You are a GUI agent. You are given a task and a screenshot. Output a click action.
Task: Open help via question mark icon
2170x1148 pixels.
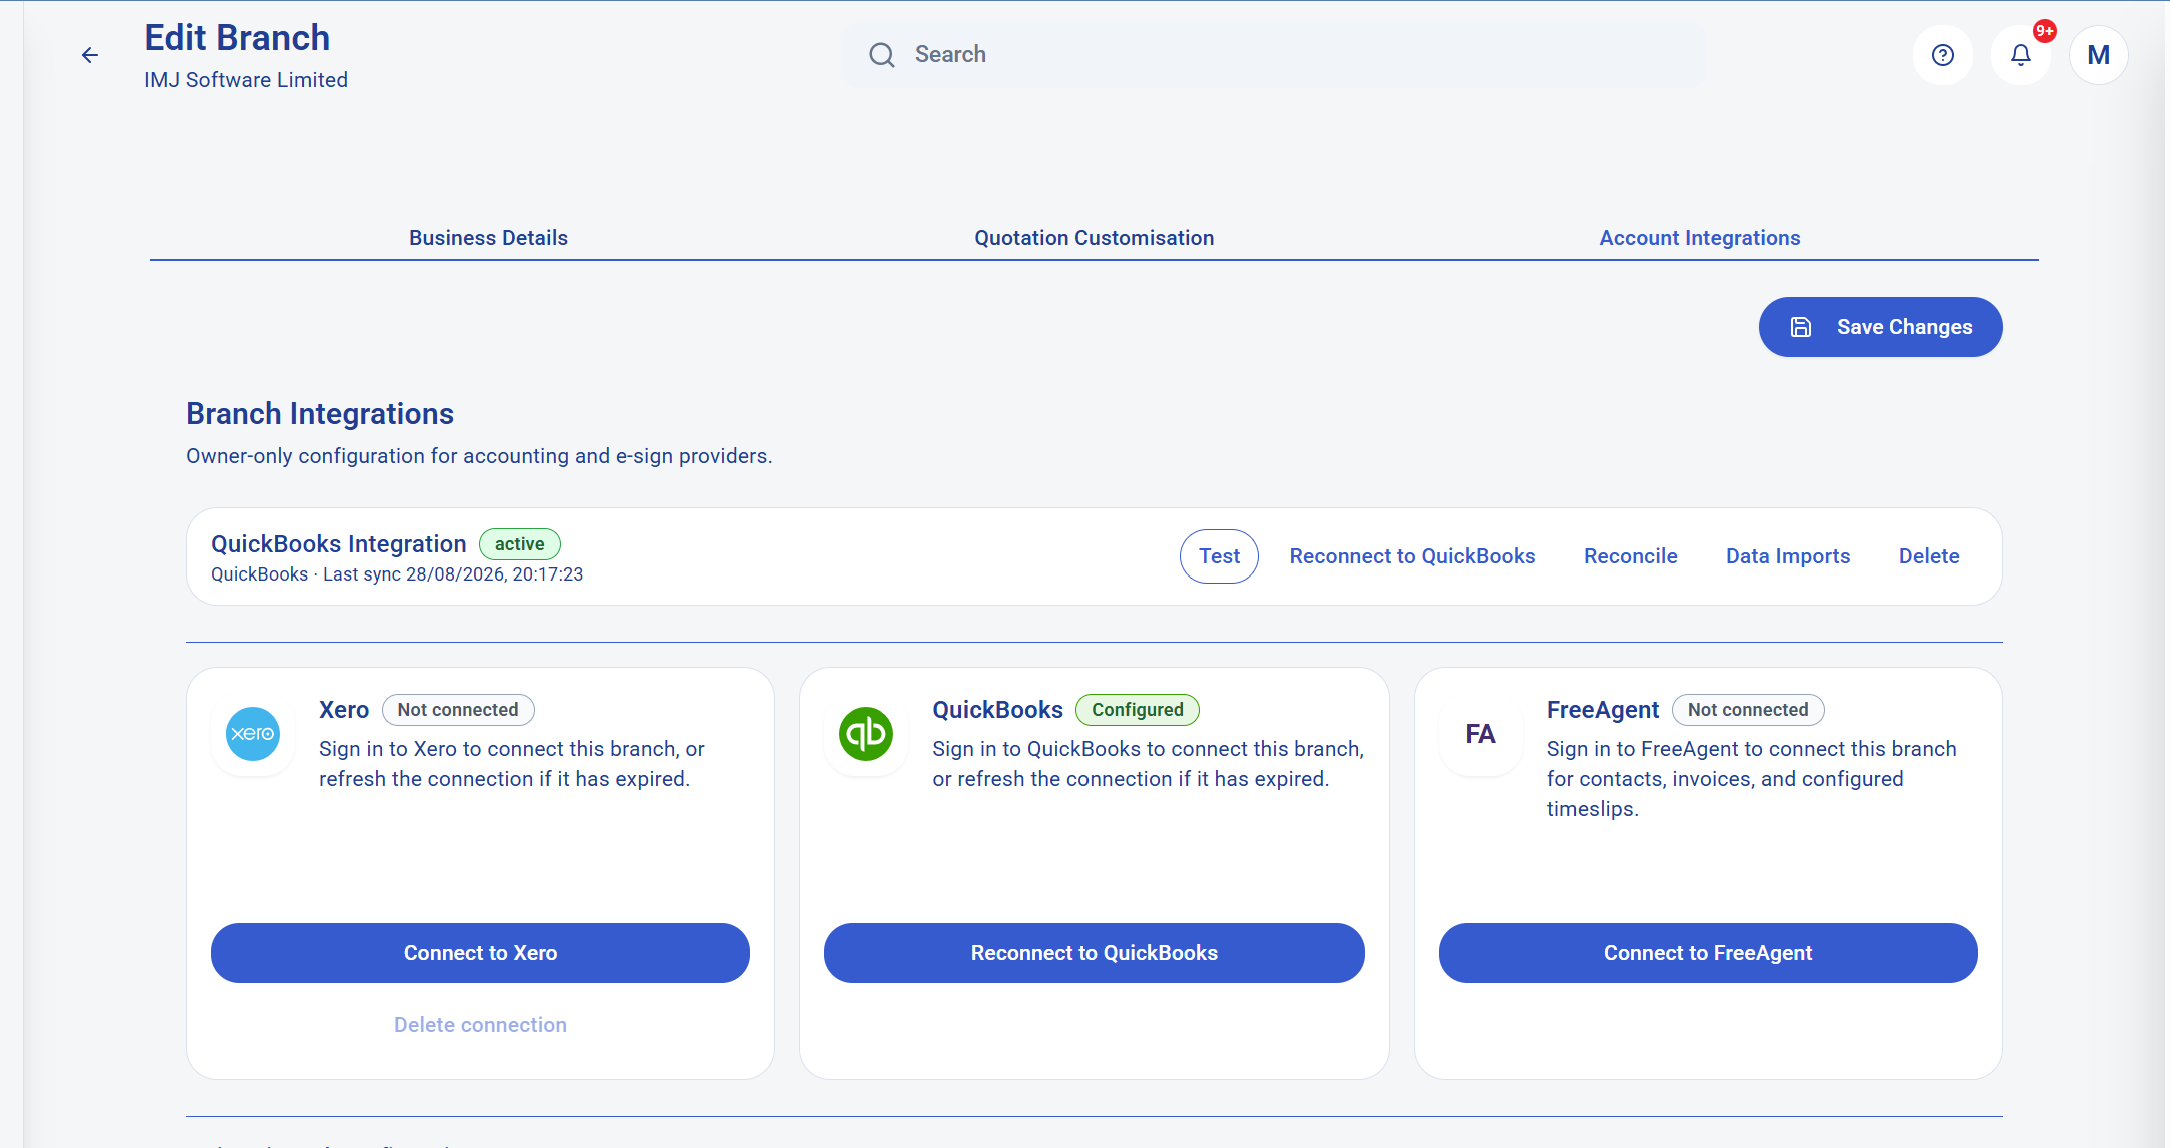pyautogui.click(x=1942, y=55)
